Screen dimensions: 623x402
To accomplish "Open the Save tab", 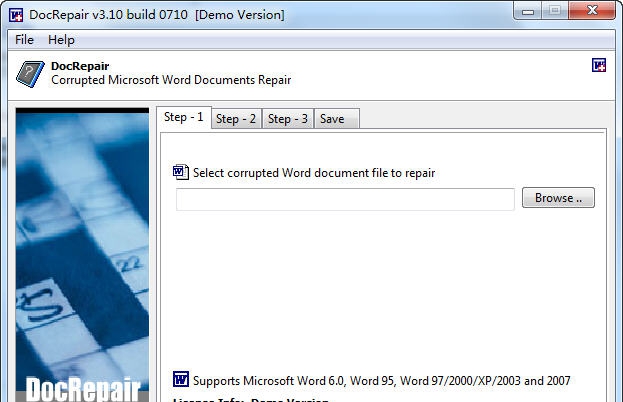I will (337, 119).
